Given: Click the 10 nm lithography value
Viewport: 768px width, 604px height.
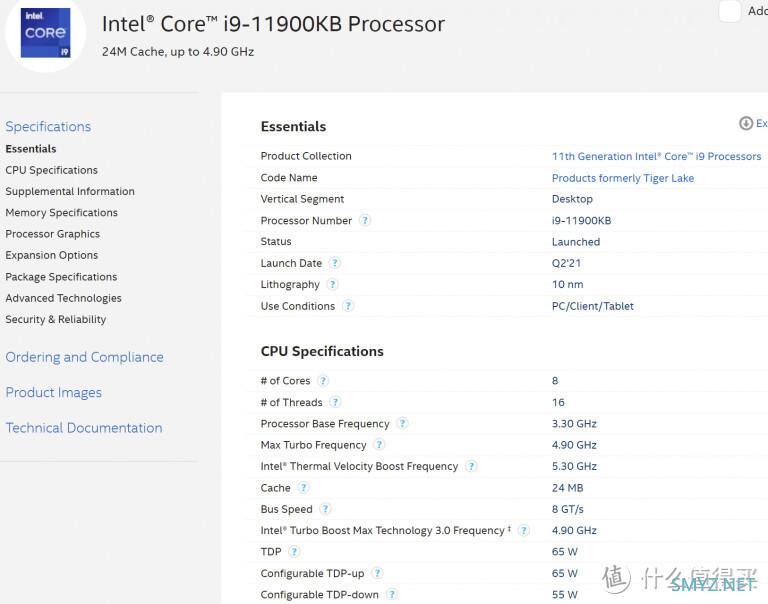Looking at the screenshot, I should (568, 284).
